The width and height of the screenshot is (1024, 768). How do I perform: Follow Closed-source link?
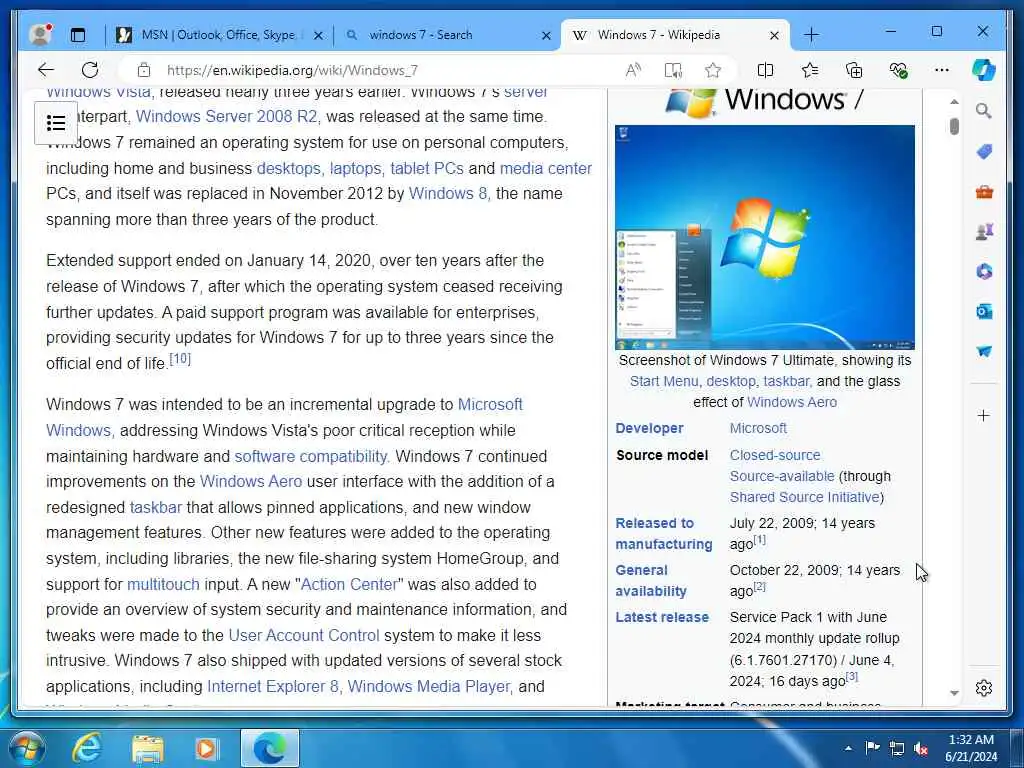pos(775,455)
